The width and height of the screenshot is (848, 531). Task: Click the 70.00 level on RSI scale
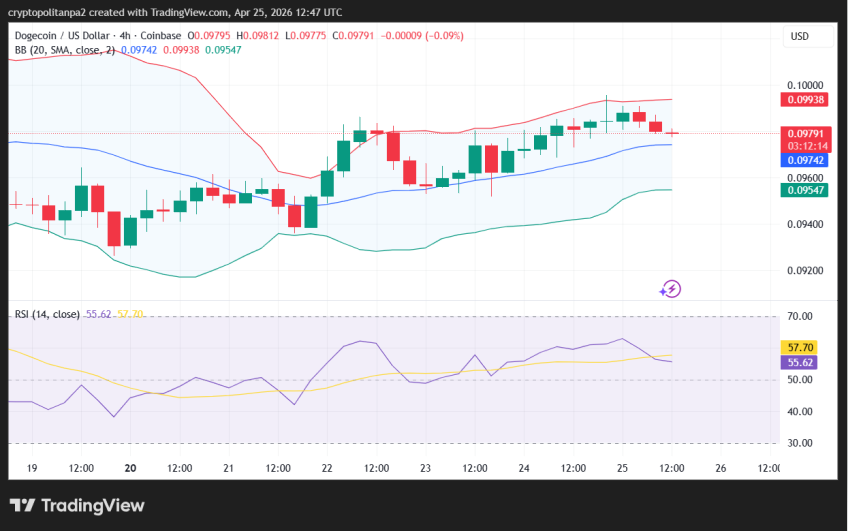(x=800, y=317)
